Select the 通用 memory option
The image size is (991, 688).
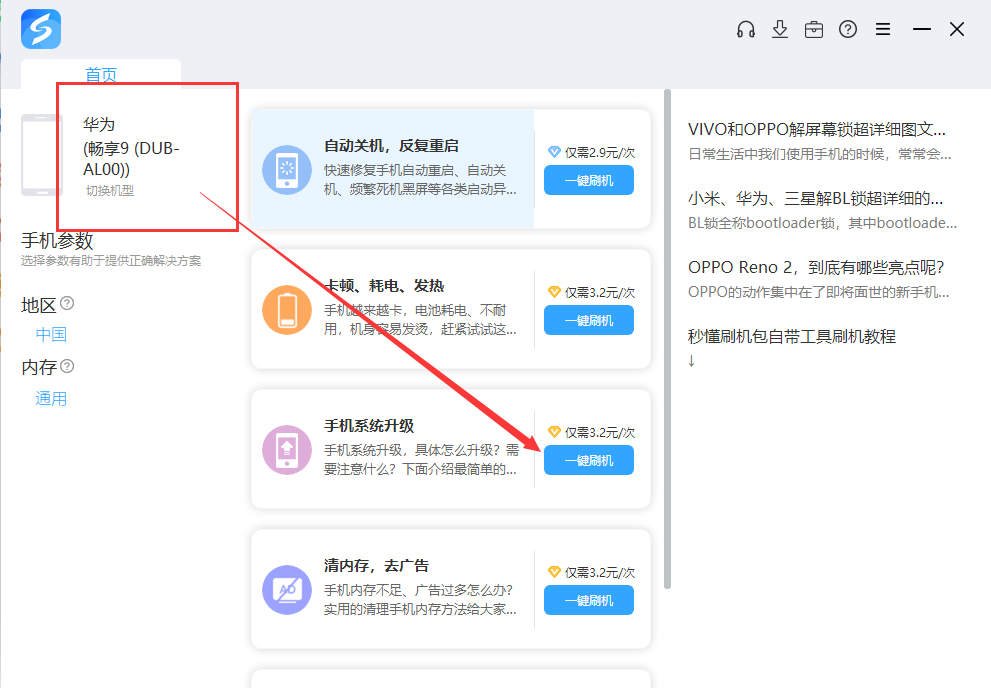(x=51, y=399)
